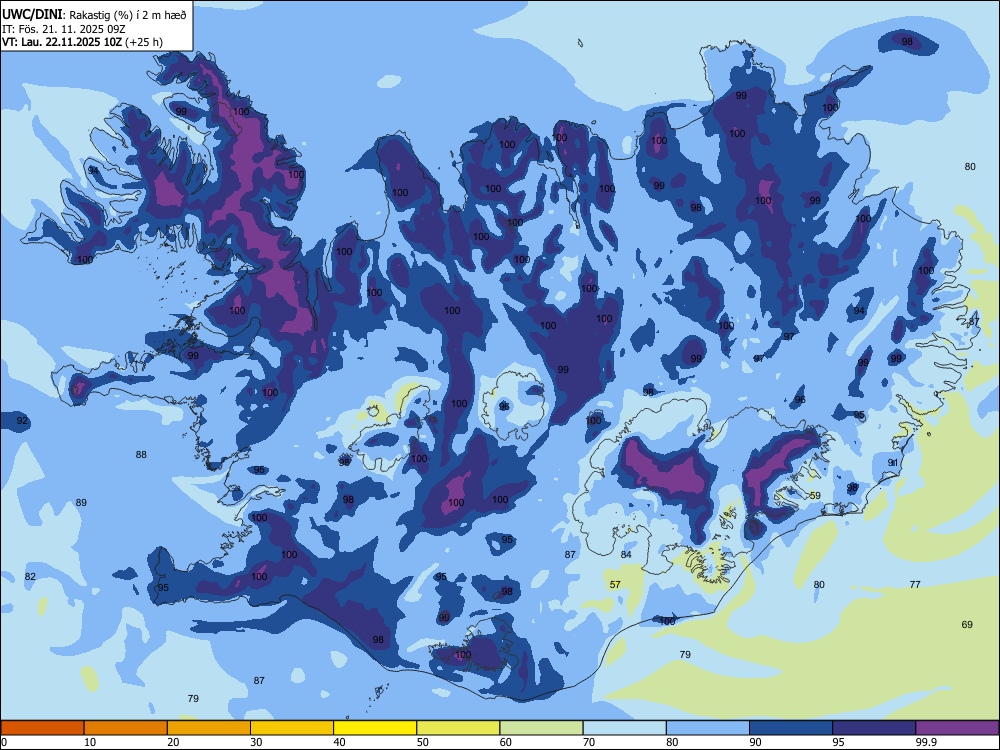The height and width of the screenshot is (750, 1000).
Task: Select the legend tick label 30
Action: click(256, 742)
